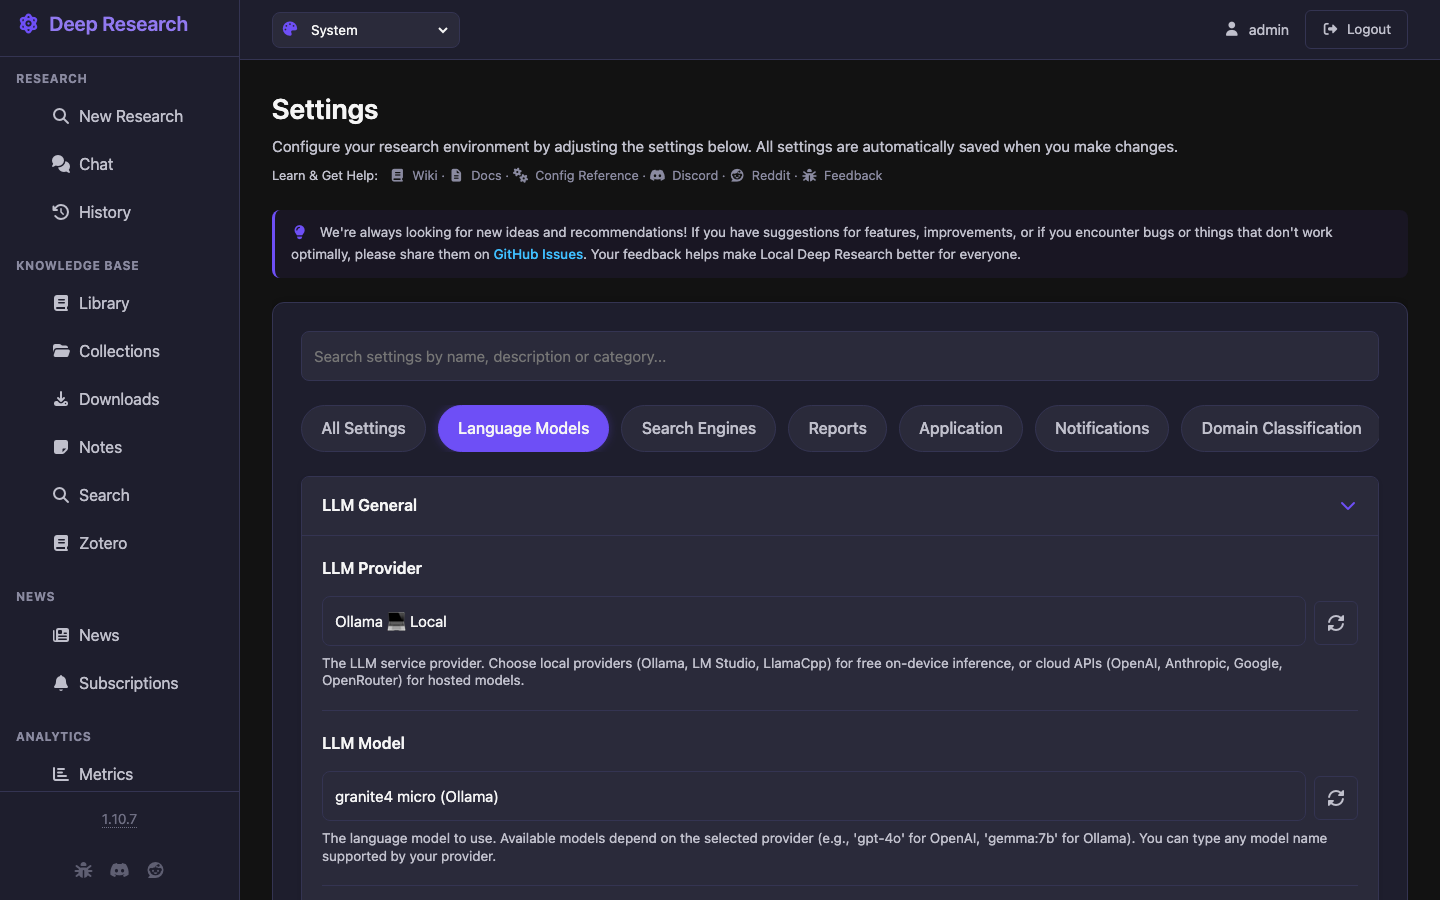Open New Research from sidebar
This screenshot has height=900, width=1440.
click(x=119, y=116)
